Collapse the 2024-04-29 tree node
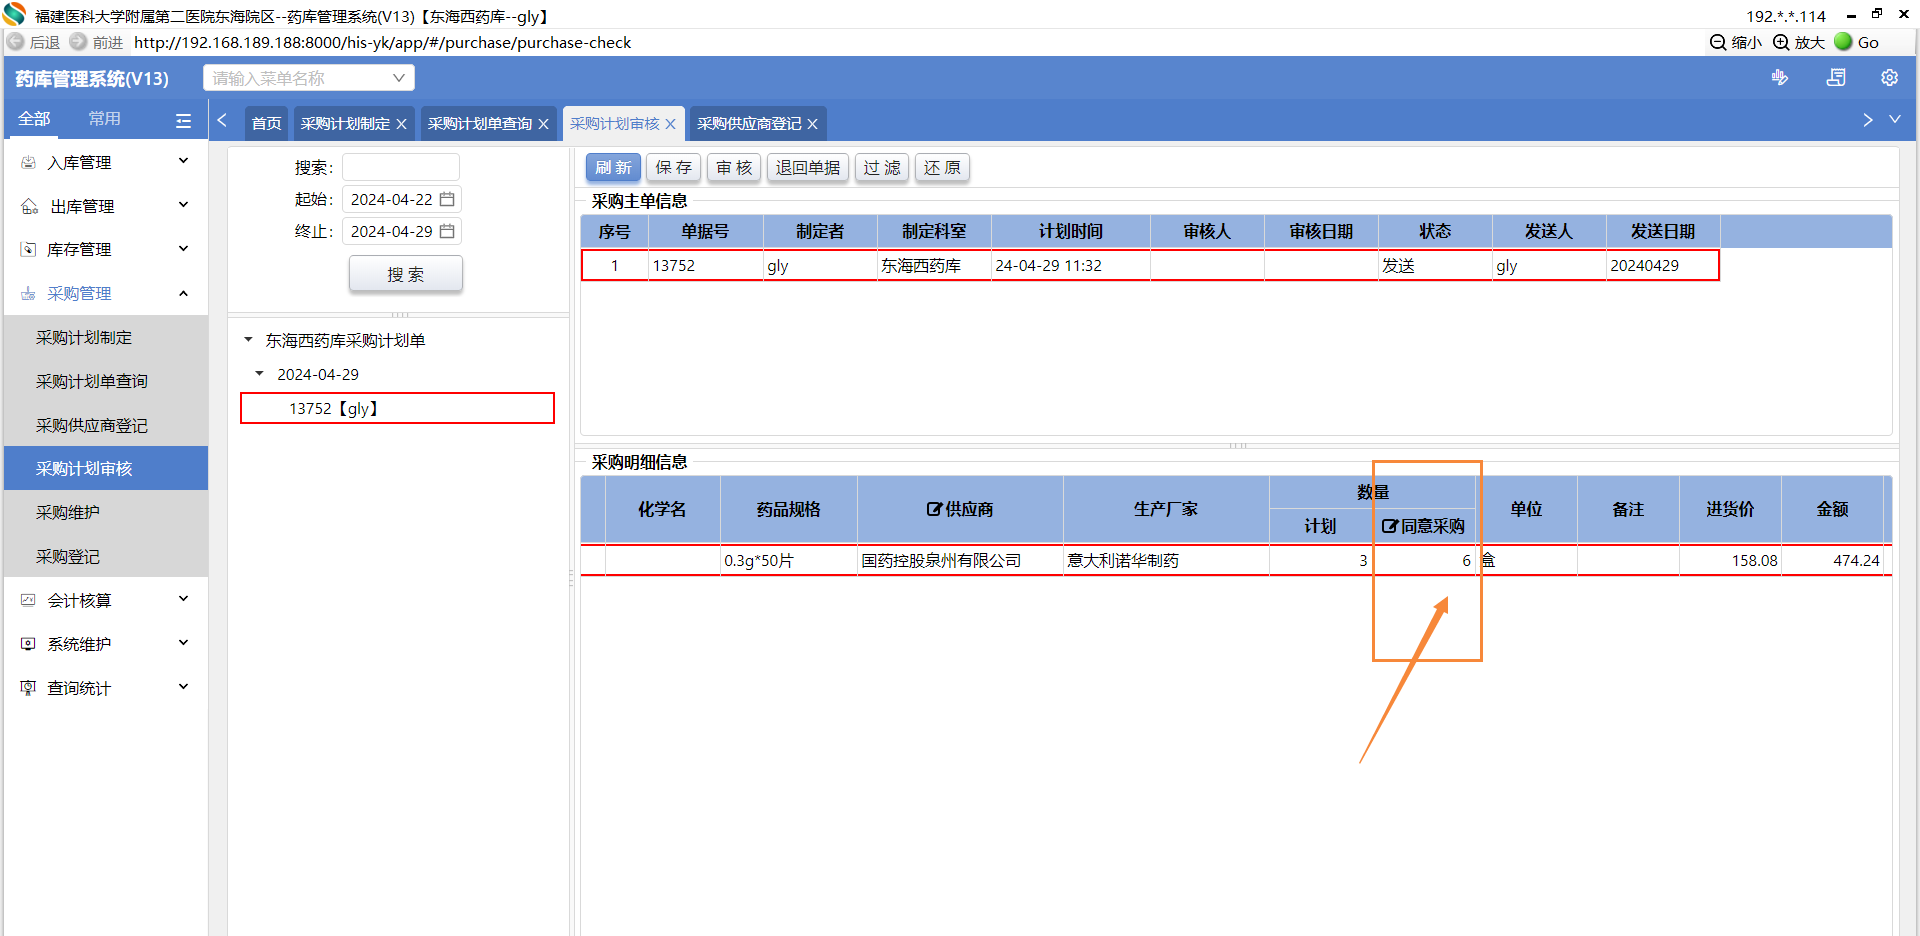Viewport: 1920px width, 936px height. 260,374
